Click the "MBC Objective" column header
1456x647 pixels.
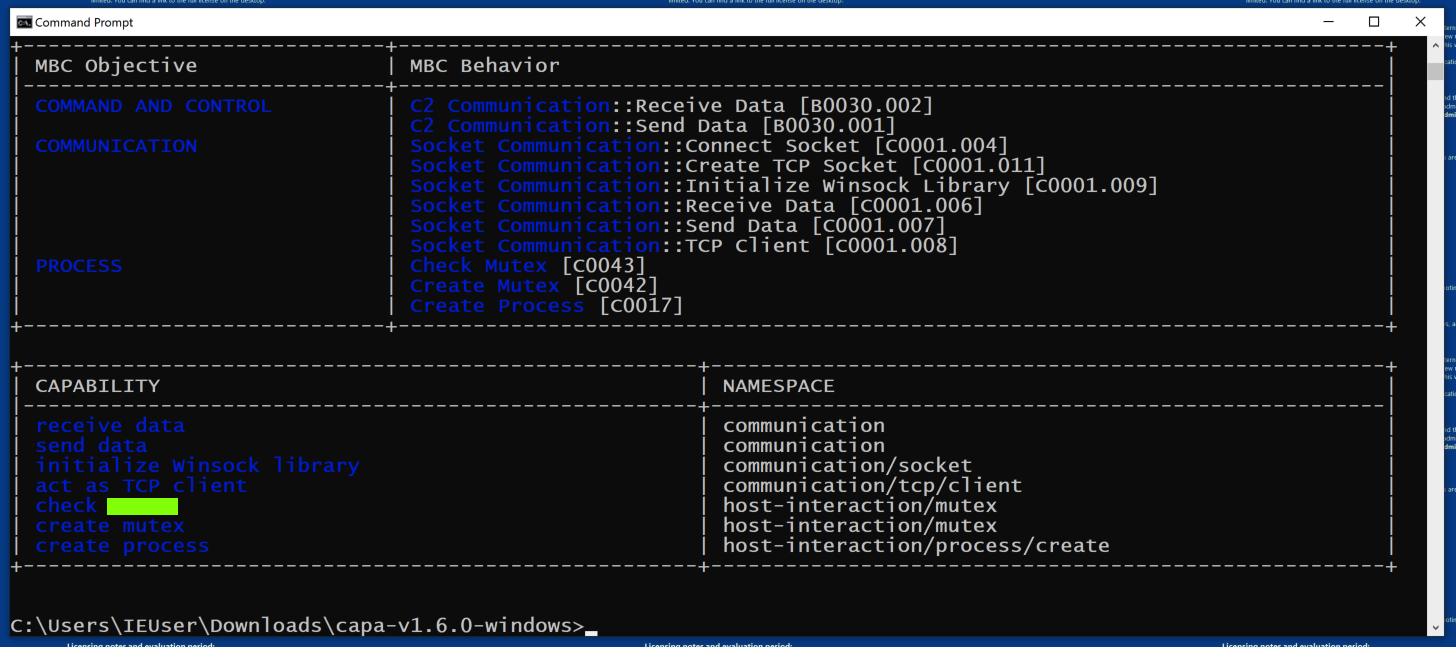[x=116, y=66]
